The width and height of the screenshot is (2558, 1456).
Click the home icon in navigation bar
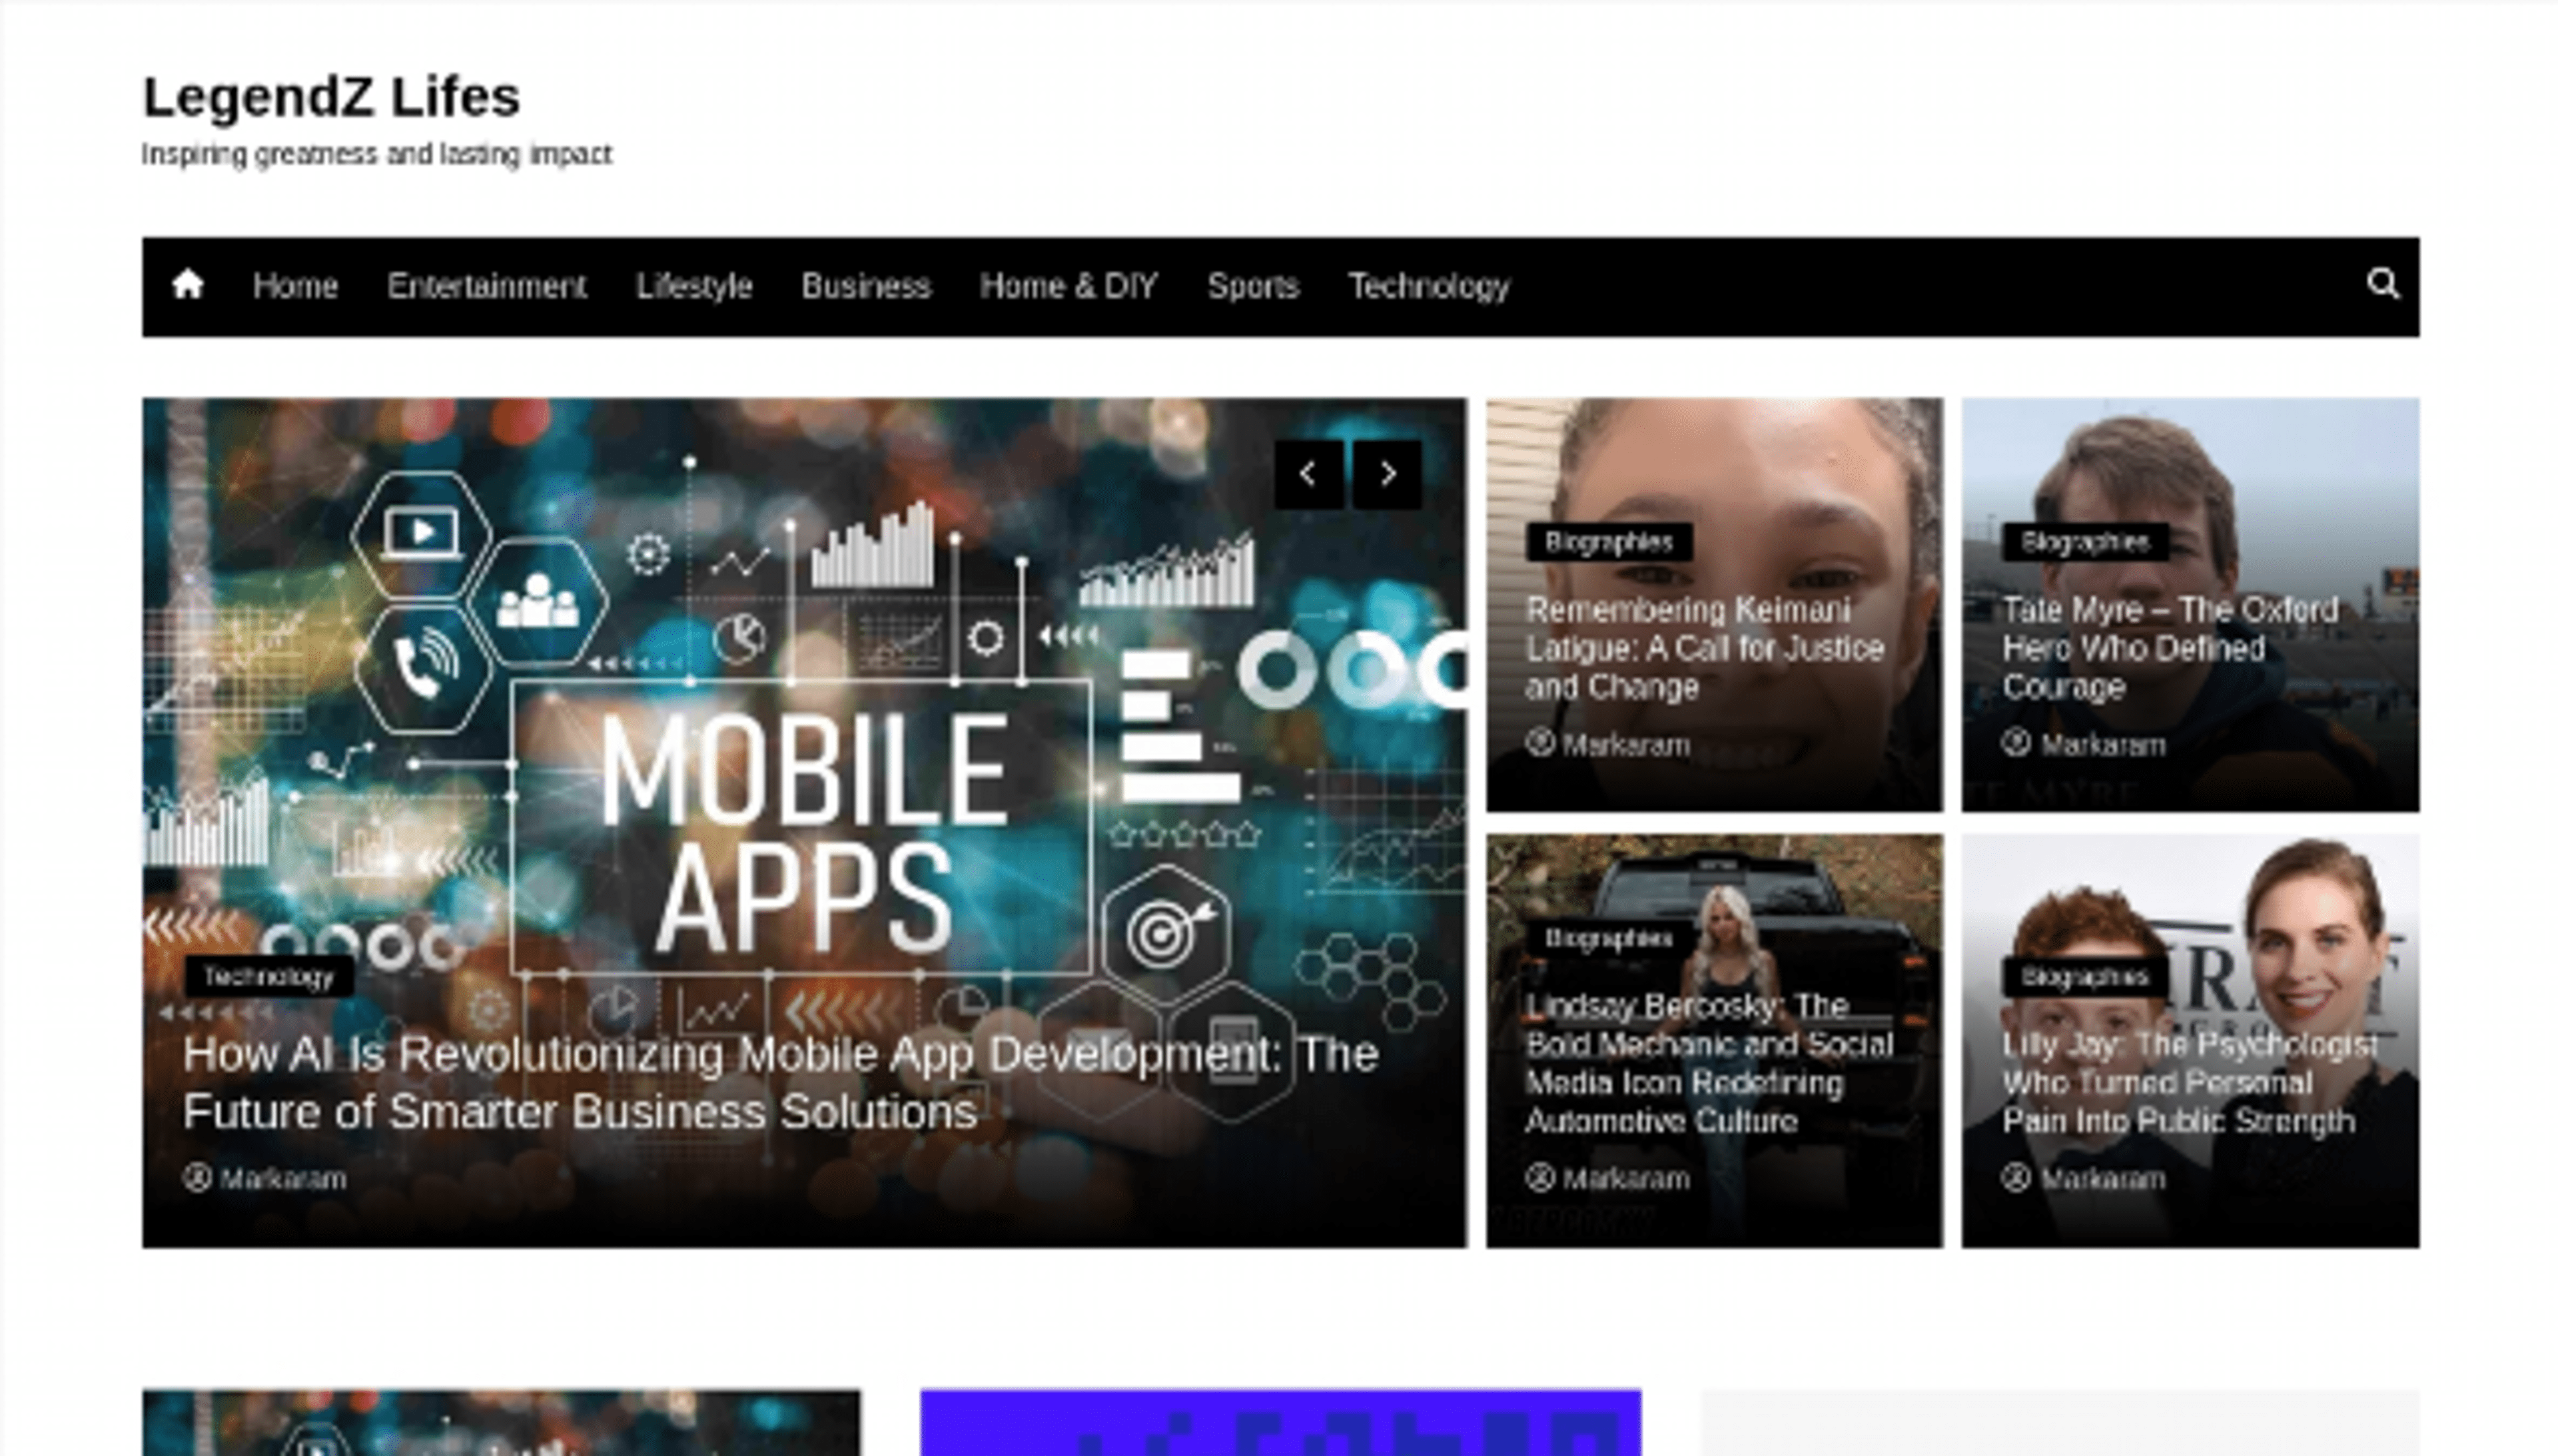click(x=187, y=285)
